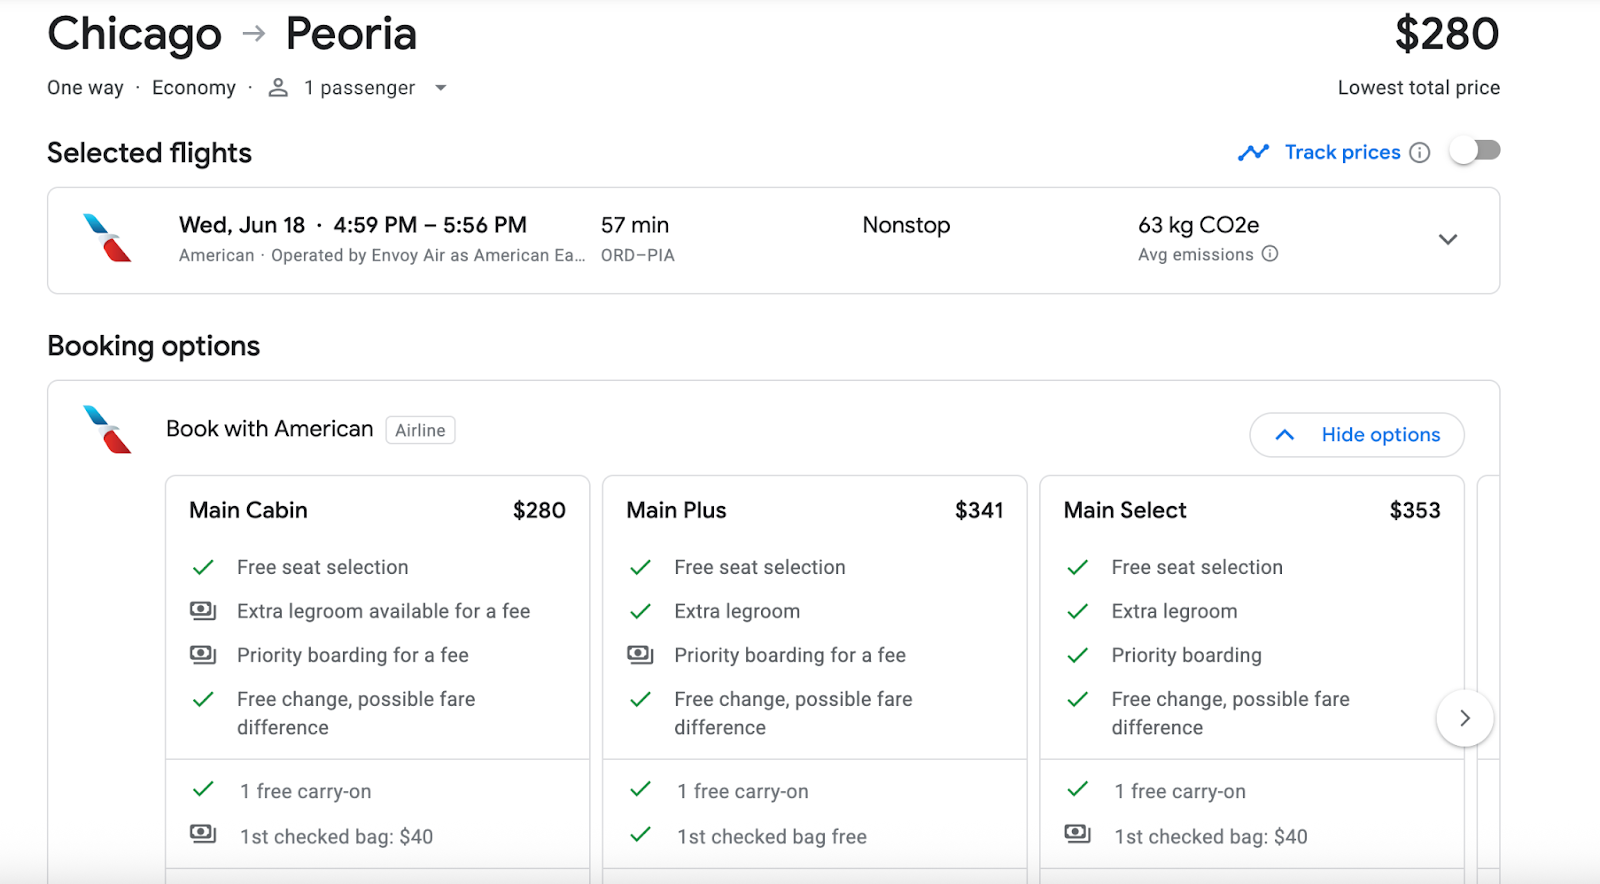Click checkmark beside Main Select Extra legroom
The image size is (1600, 884).
pyautogui.click(x=1077, y=611)
